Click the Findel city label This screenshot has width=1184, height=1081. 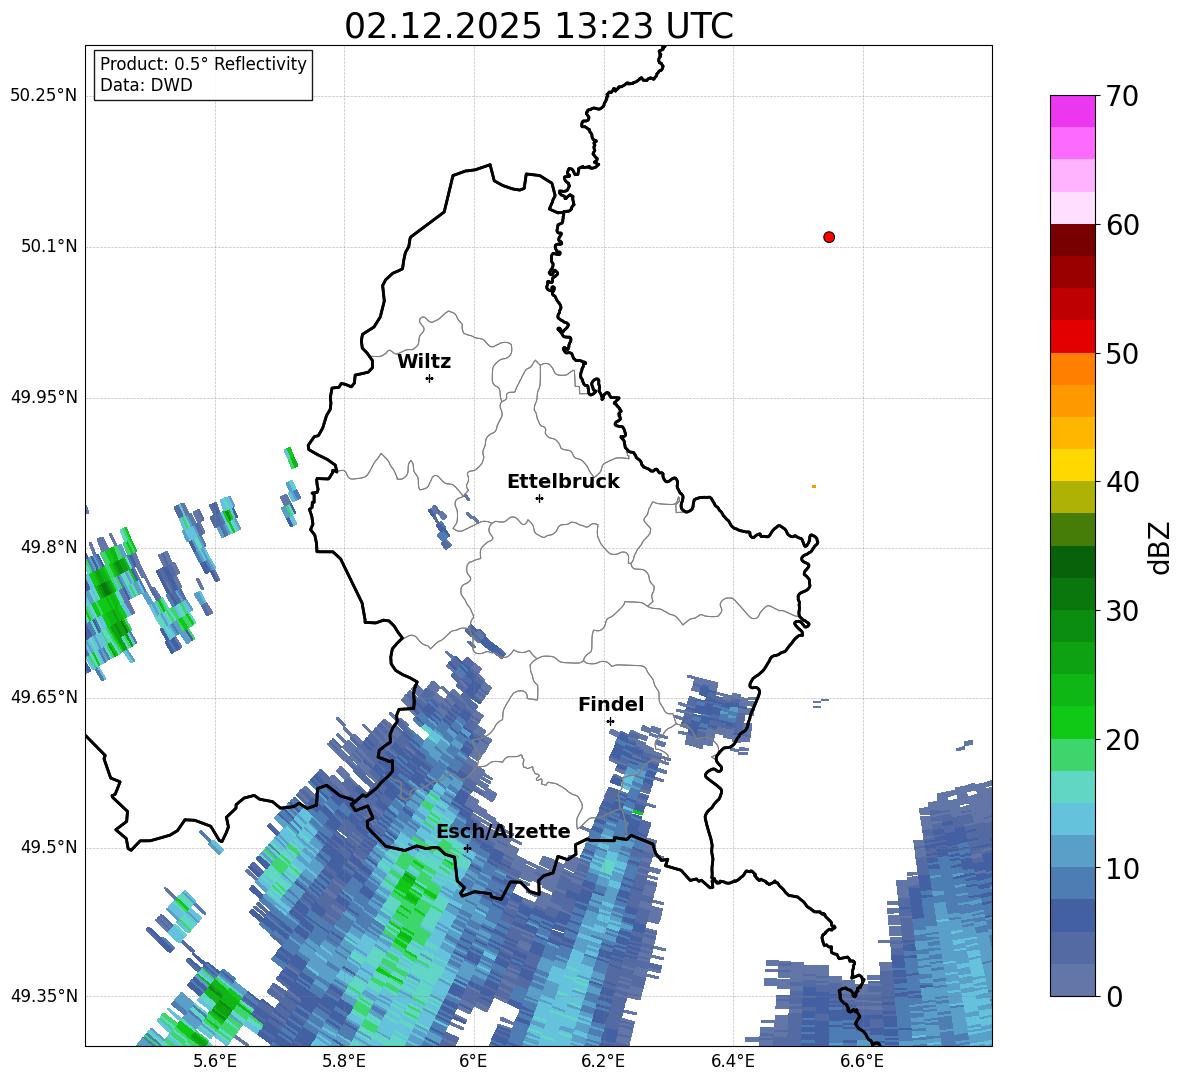pos(611,704)
